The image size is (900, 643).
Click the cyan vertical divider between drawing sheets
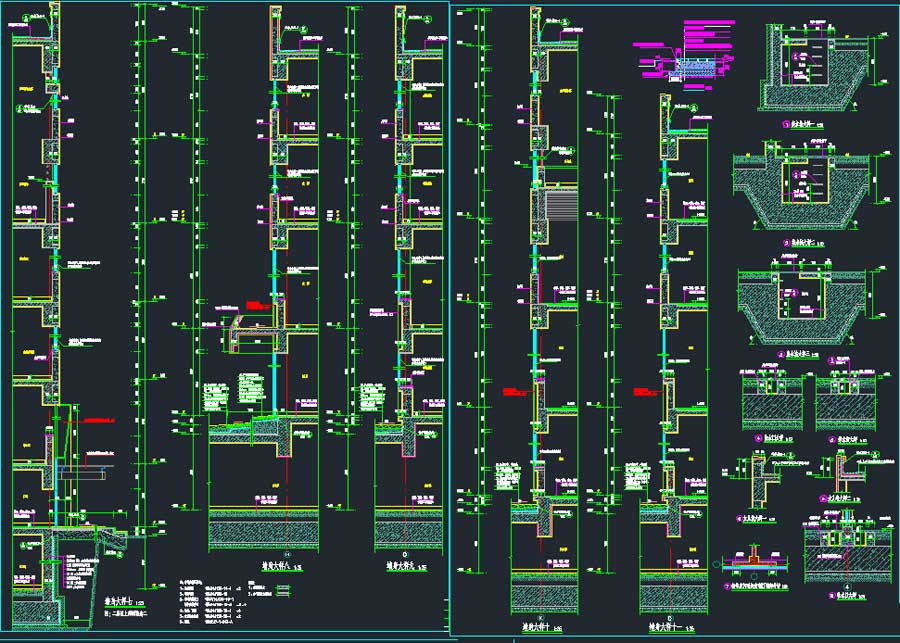(450, 320)
